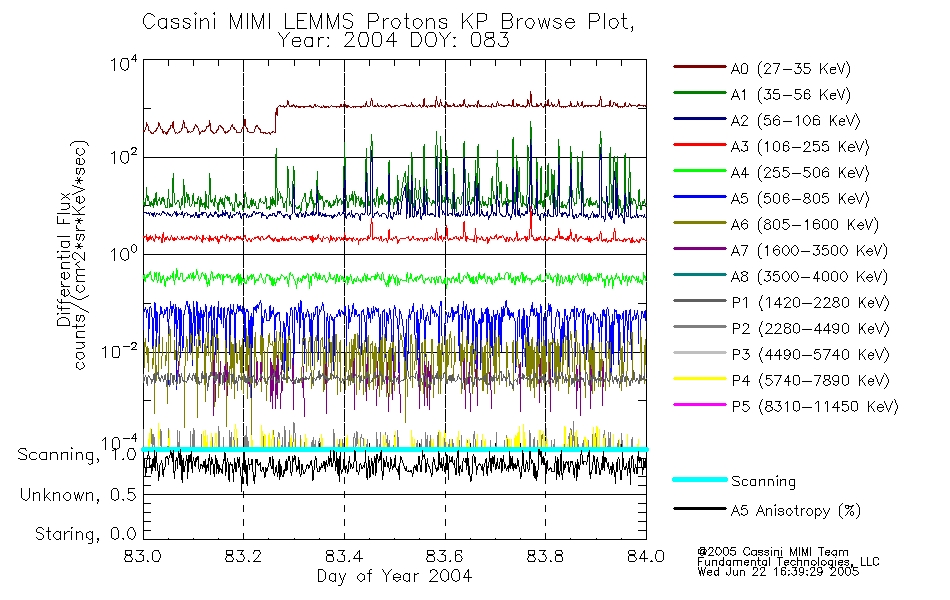Click the 83.6 x-axis tick label

click(445, 556)
